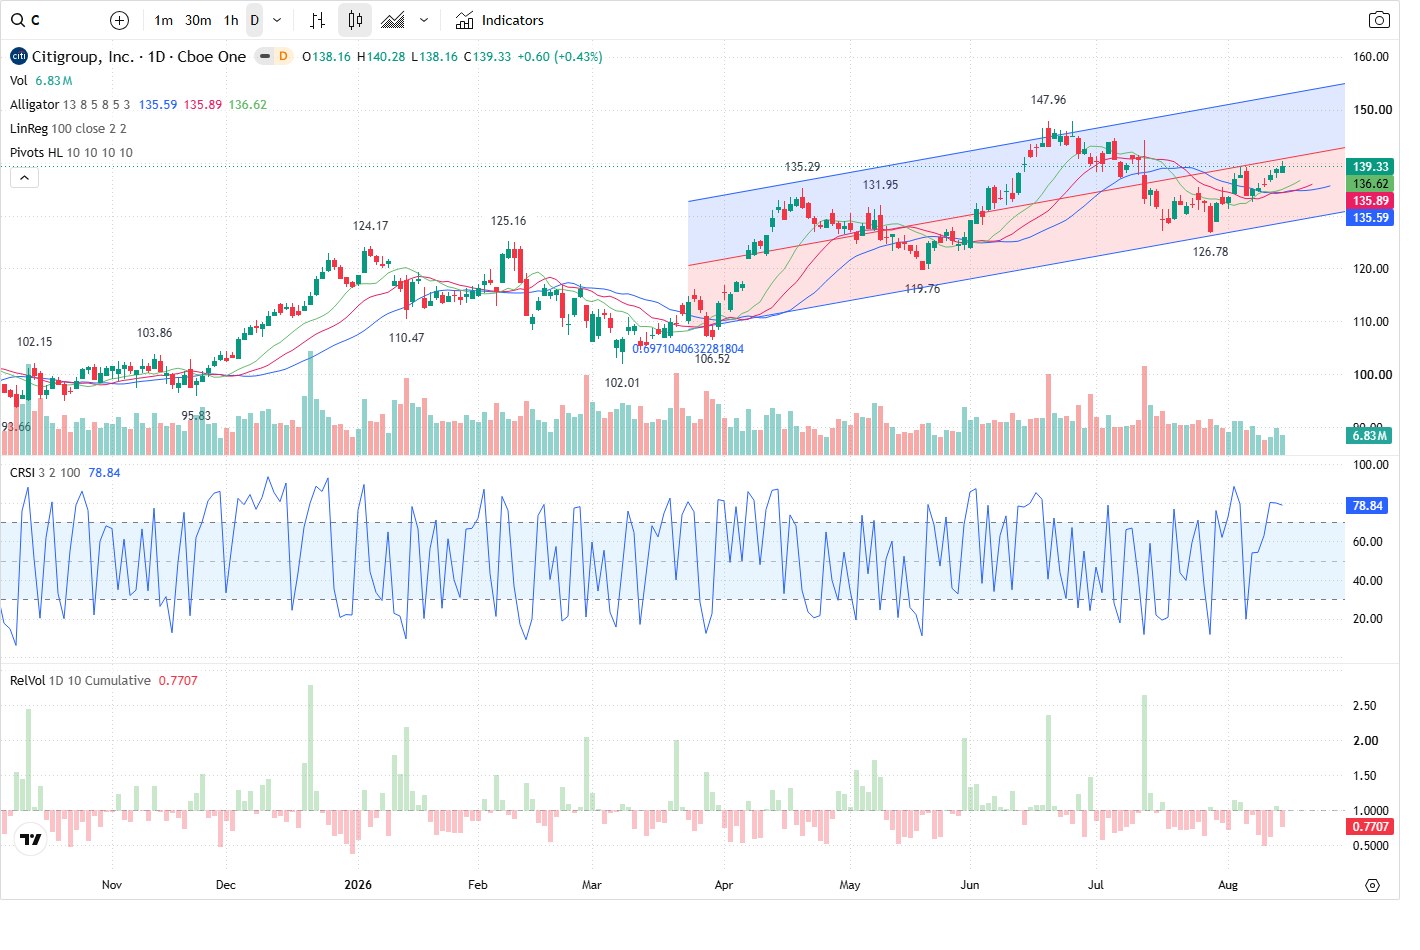Viewport: 1420px width, 950px height.
Task: Choose the candlestick chart style icon
Action: click(x=355, y=20)
